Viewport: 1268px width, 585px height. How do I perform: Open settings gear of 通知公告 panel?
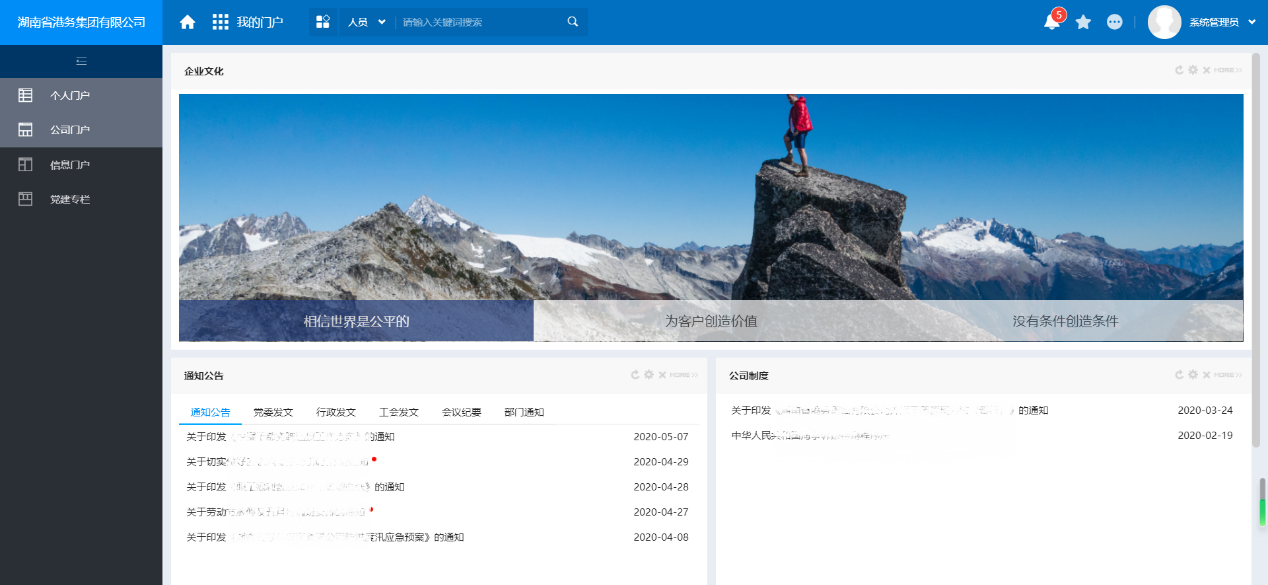click(x=648, y=375)
